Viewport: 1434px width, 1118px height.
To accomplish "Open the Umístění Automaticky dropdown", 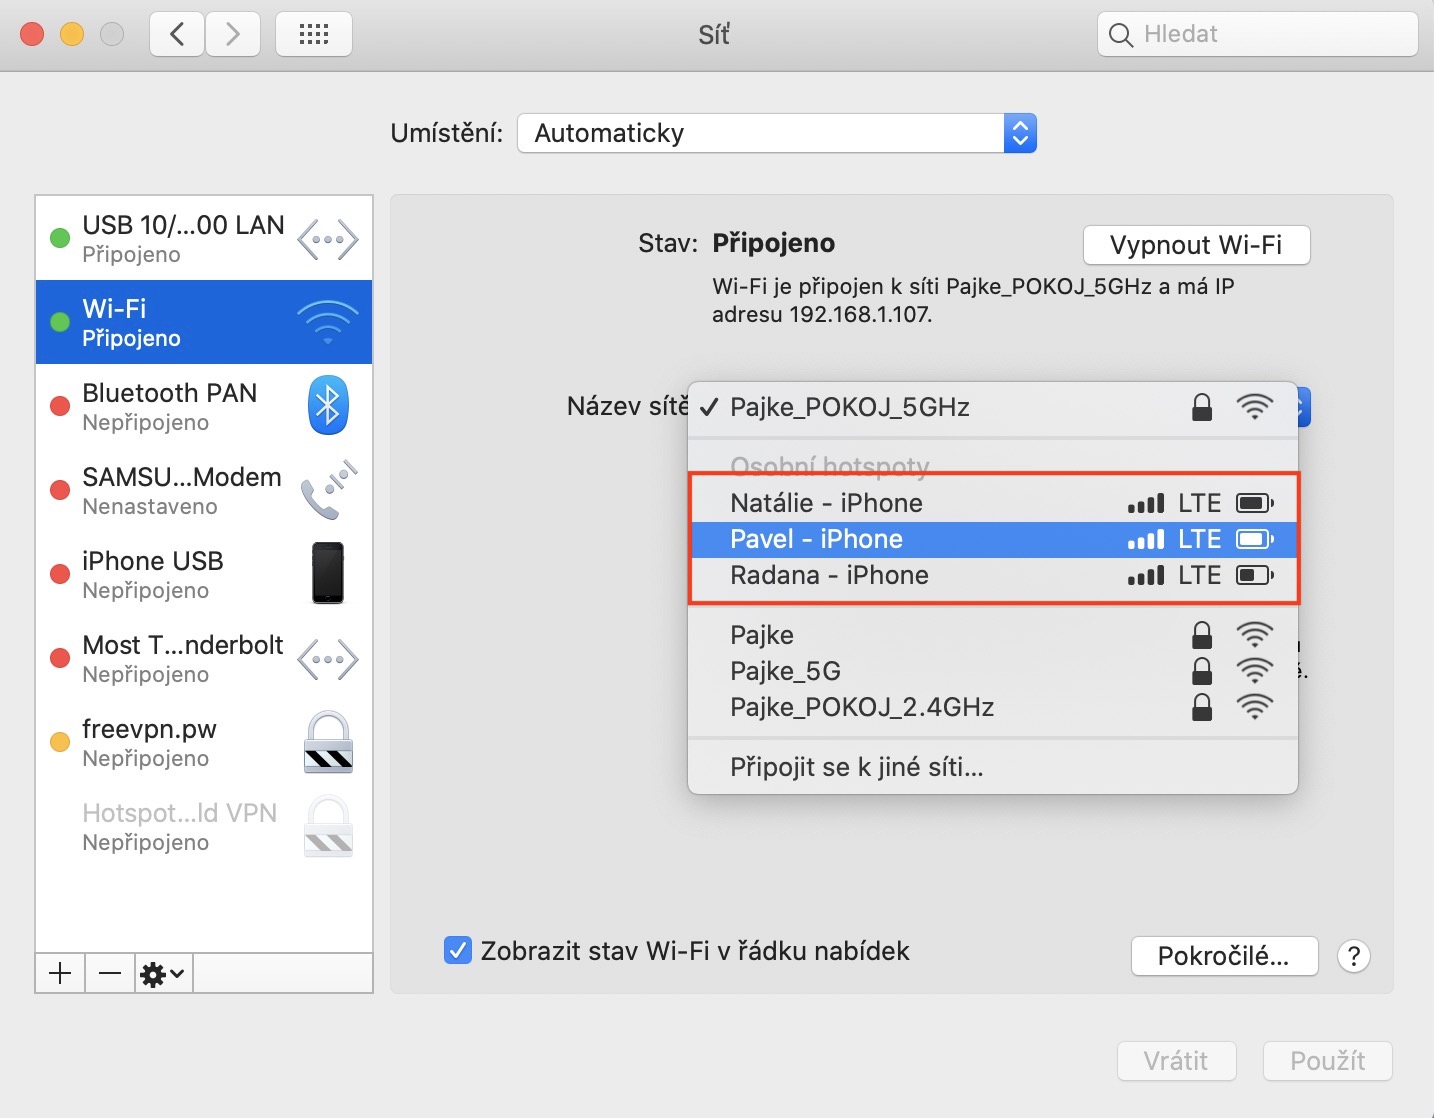I will [x=776, y=133].
